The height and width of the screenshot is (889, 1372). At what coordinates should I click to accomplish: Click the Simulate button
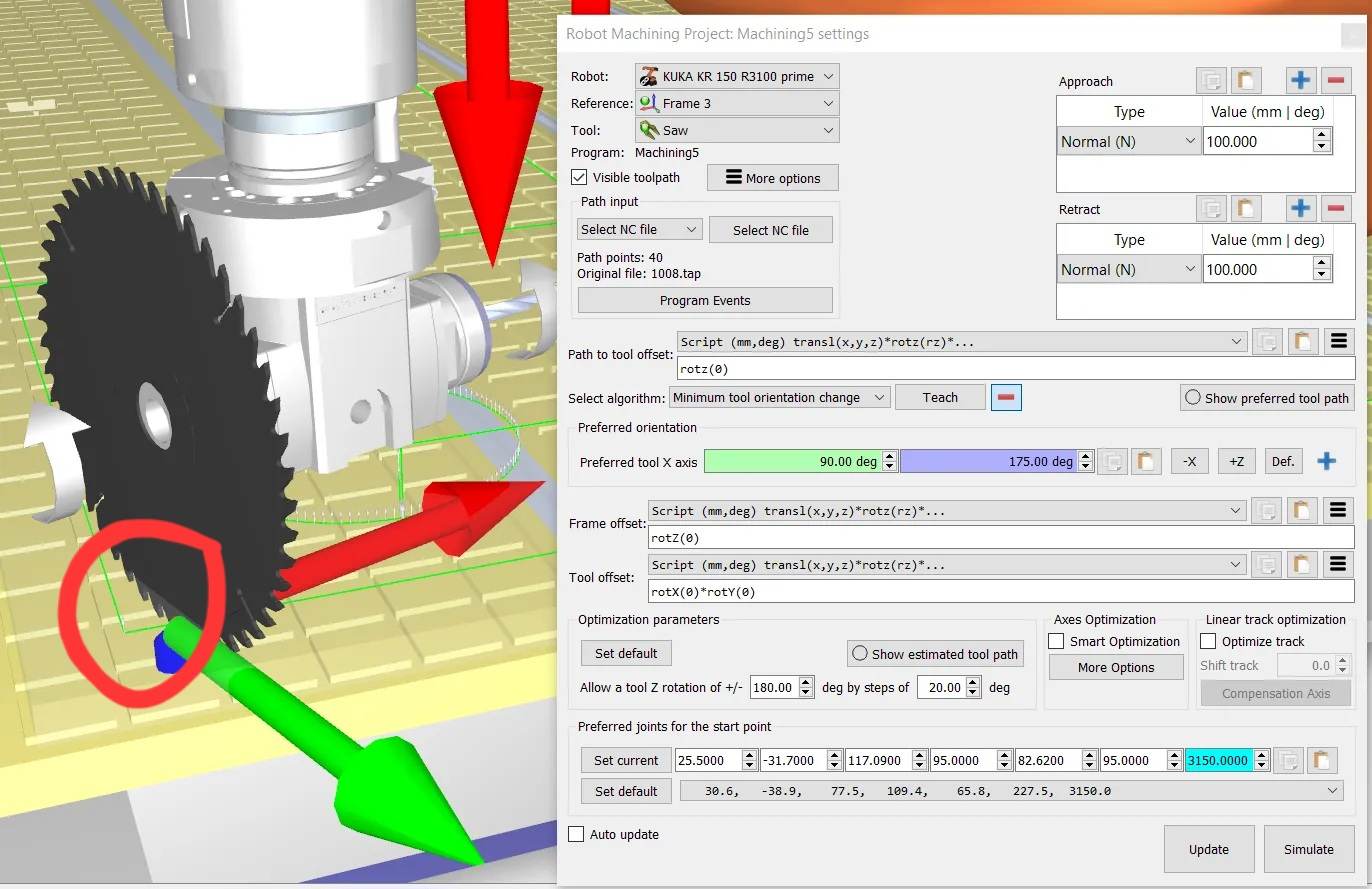coord(1308,849)
